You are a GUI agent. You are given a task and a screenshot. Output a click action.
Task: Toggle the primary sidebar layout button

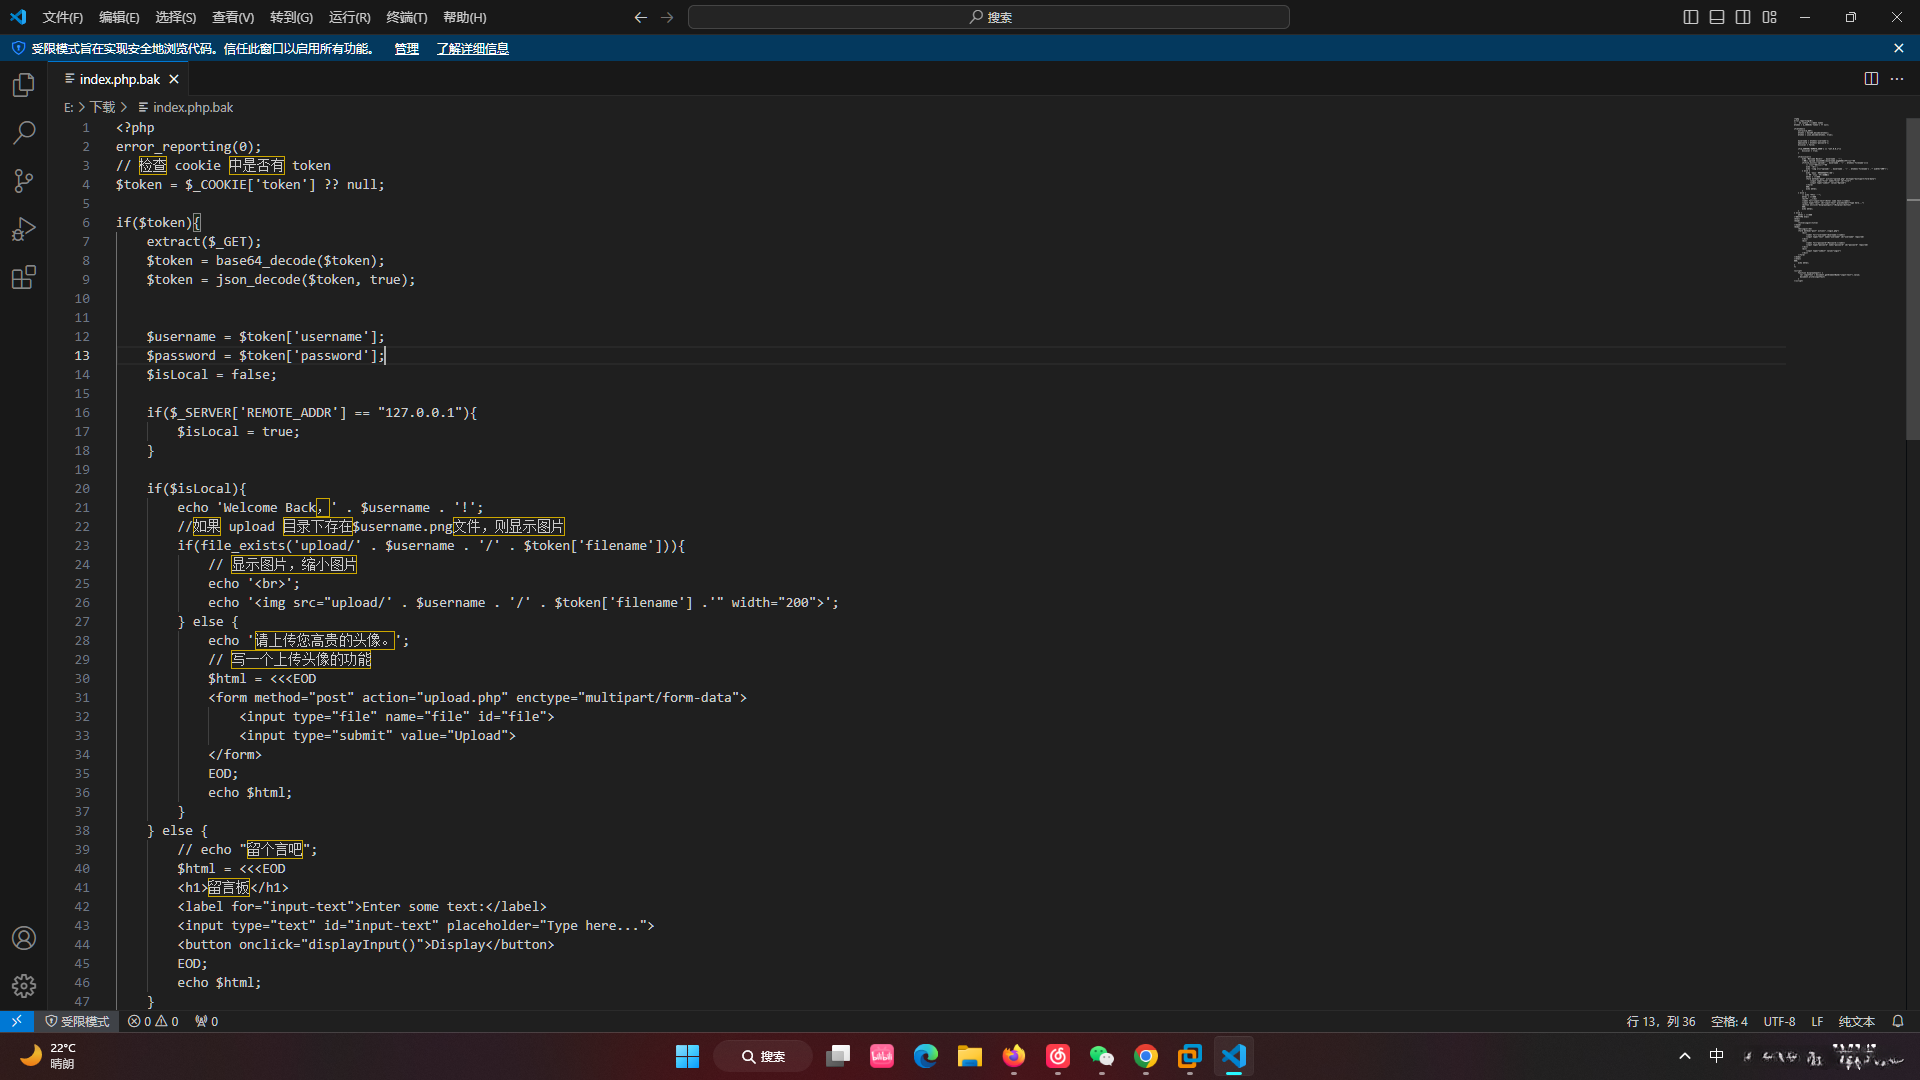point(1691,17)
